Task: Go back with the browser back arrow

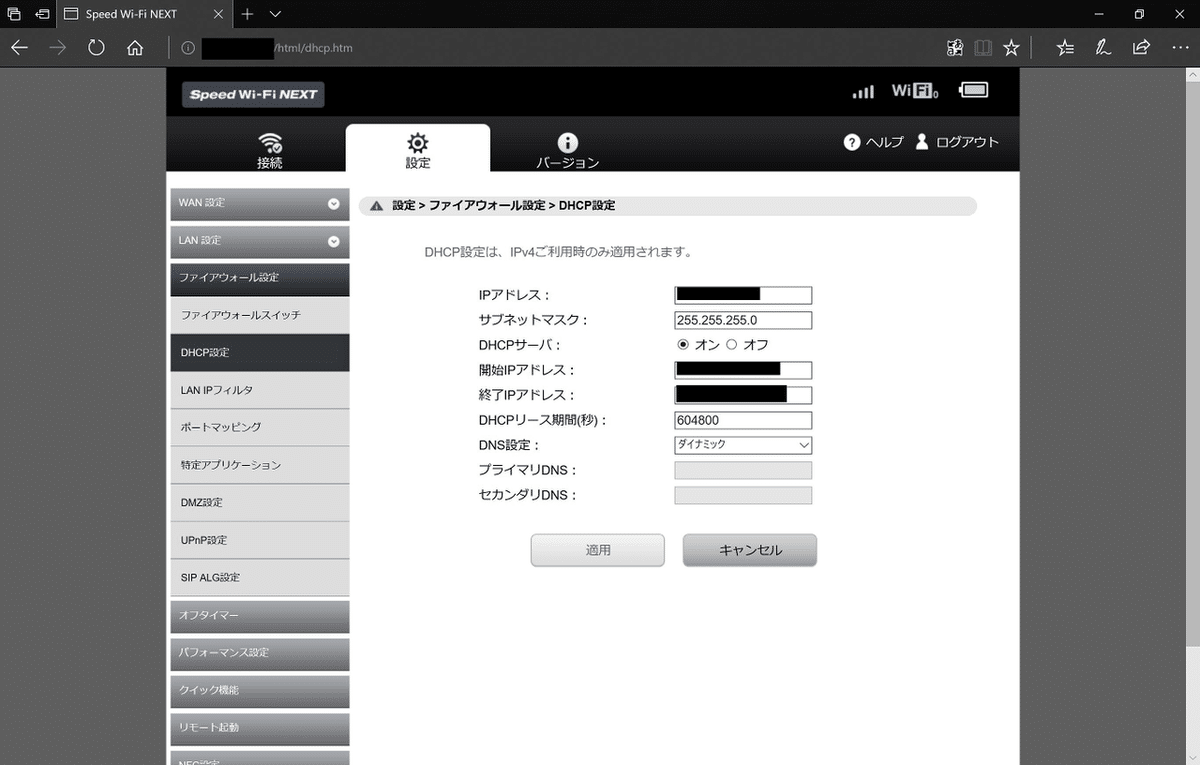Action: (x=20, y=48)
